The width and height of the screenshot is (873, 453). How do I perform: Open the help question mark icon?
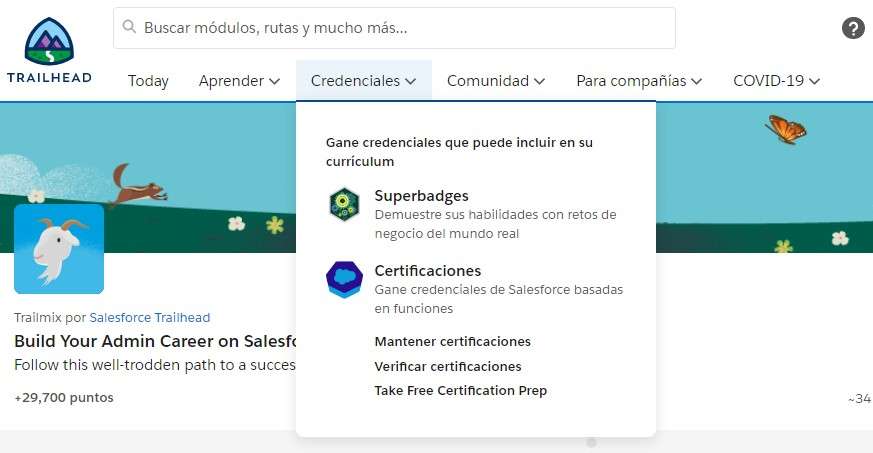tap(853, 28)
